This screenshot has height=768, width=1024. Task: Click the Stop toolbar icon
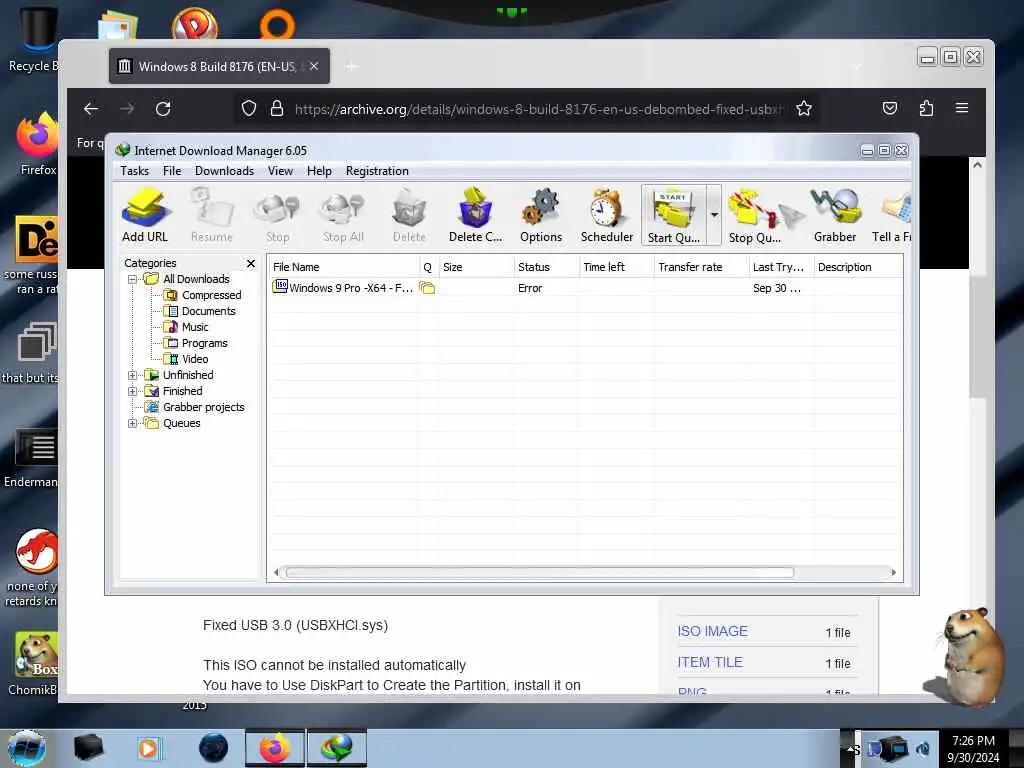(278, 216)
